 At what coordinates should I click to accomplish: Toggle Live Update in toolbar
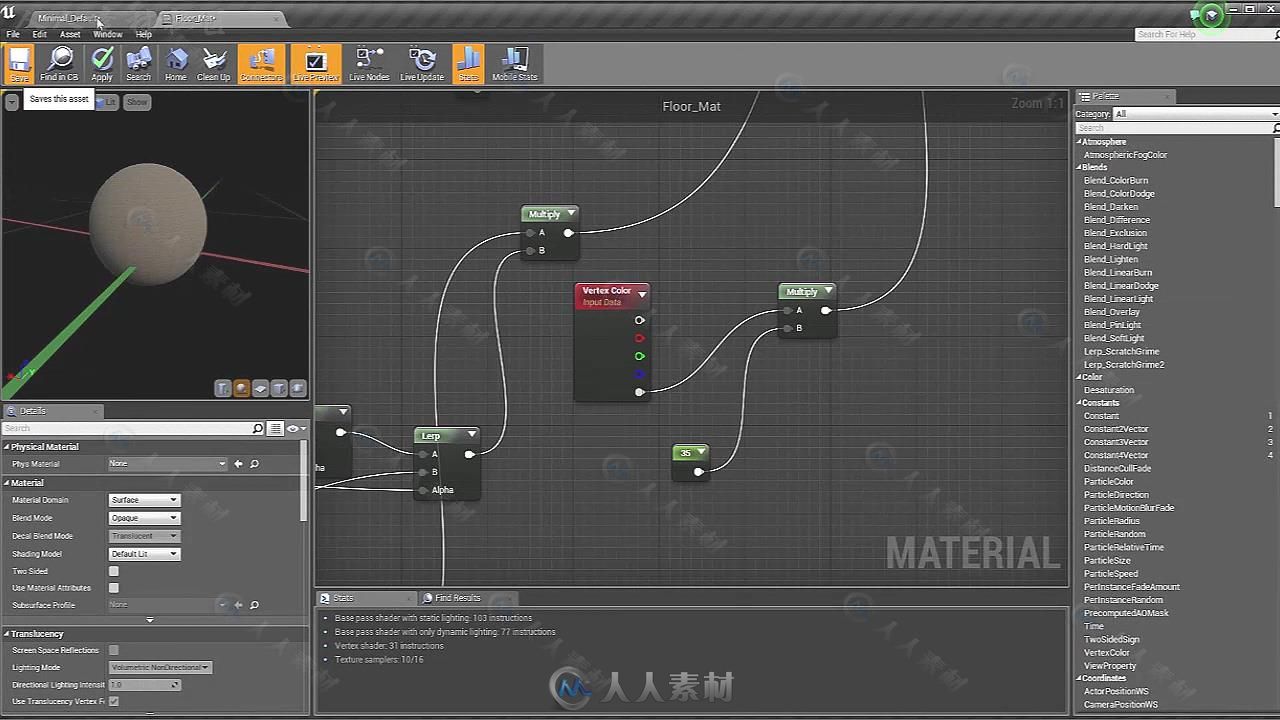[422, 64]
